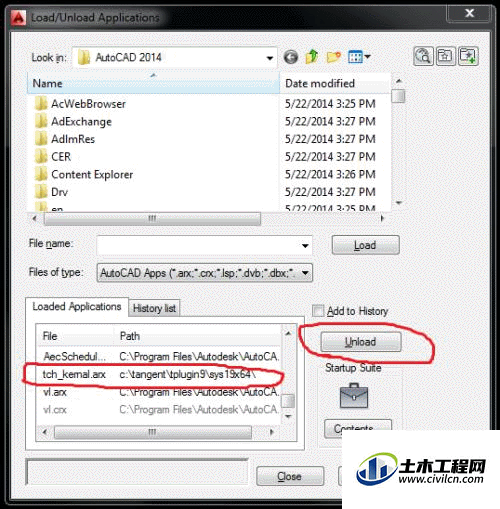Click the File column header in loaded list
Image resolution: width=500 pixels, height=509 pixels.
pyautogui.click(x=75, y=336)
